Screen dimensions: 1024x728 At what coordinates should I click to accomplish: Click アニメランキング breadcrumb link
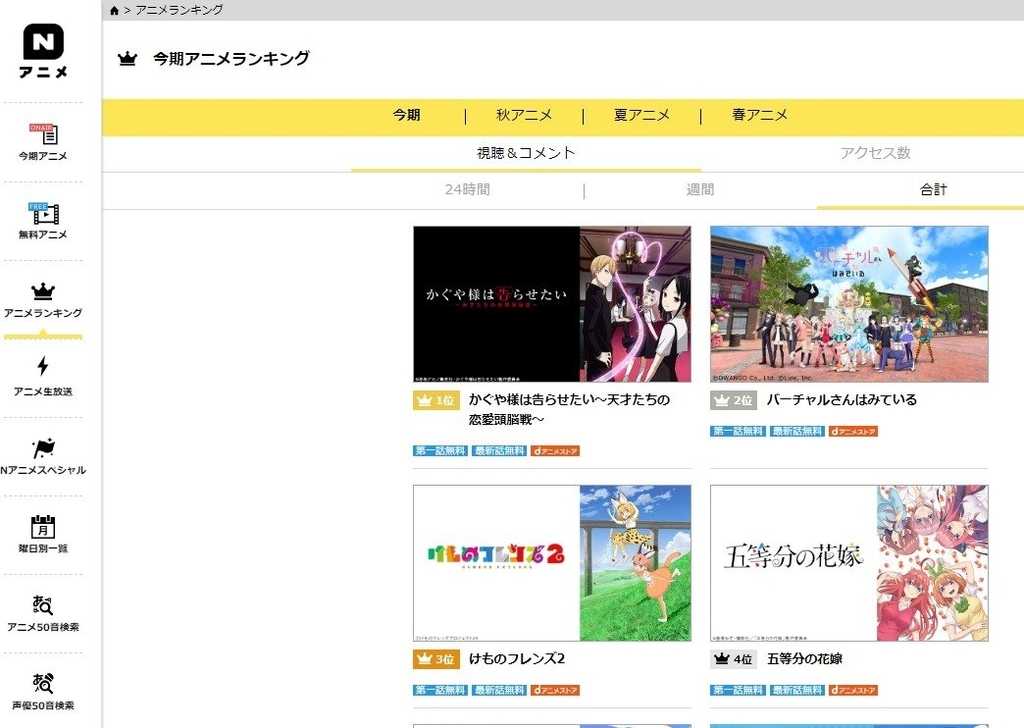(x=179, y=10)
